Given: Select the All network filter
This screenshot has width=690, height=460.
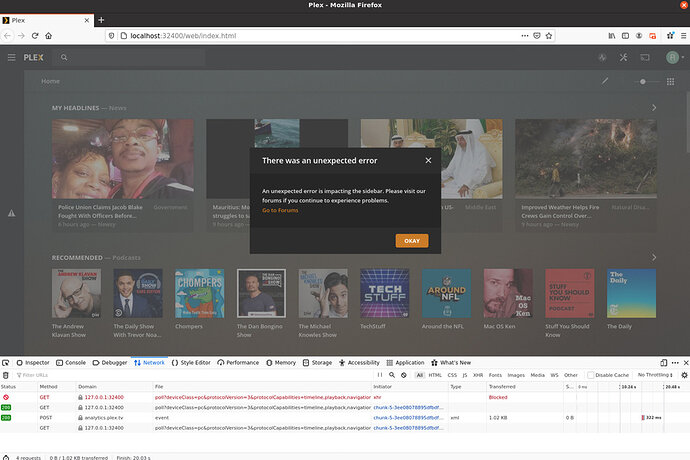Looking at the screenshot, I should click(x=420, y=375).
